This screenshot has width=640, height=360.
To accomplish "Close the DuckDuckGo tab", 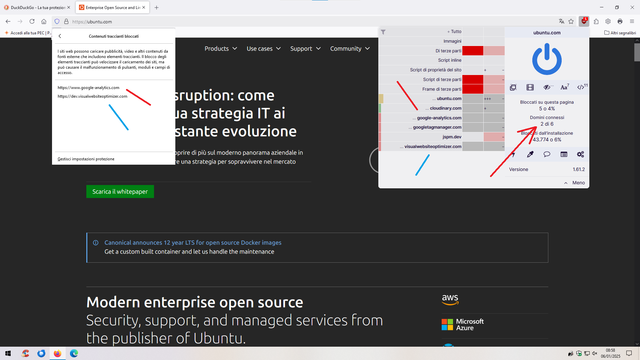I will coord(68,7).
